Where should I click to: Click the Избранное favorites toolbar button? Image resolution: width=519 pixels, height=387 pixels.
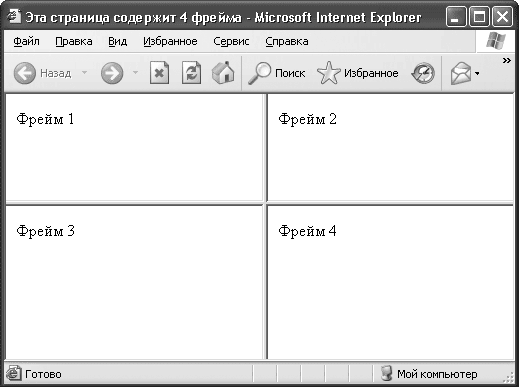coord(358,73)
